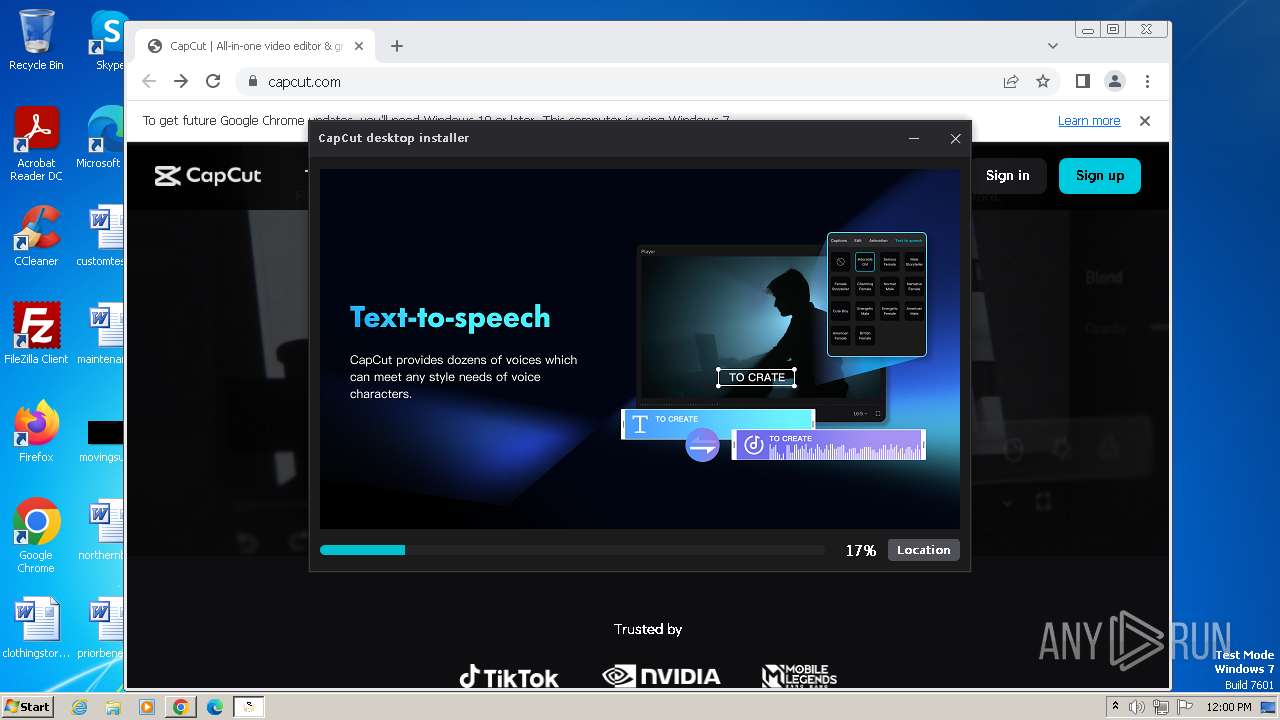Click the NVIDIA logo under Trusted by
Screen dimensions: 1280x720
pyautogui.click(x=661, y=677)
